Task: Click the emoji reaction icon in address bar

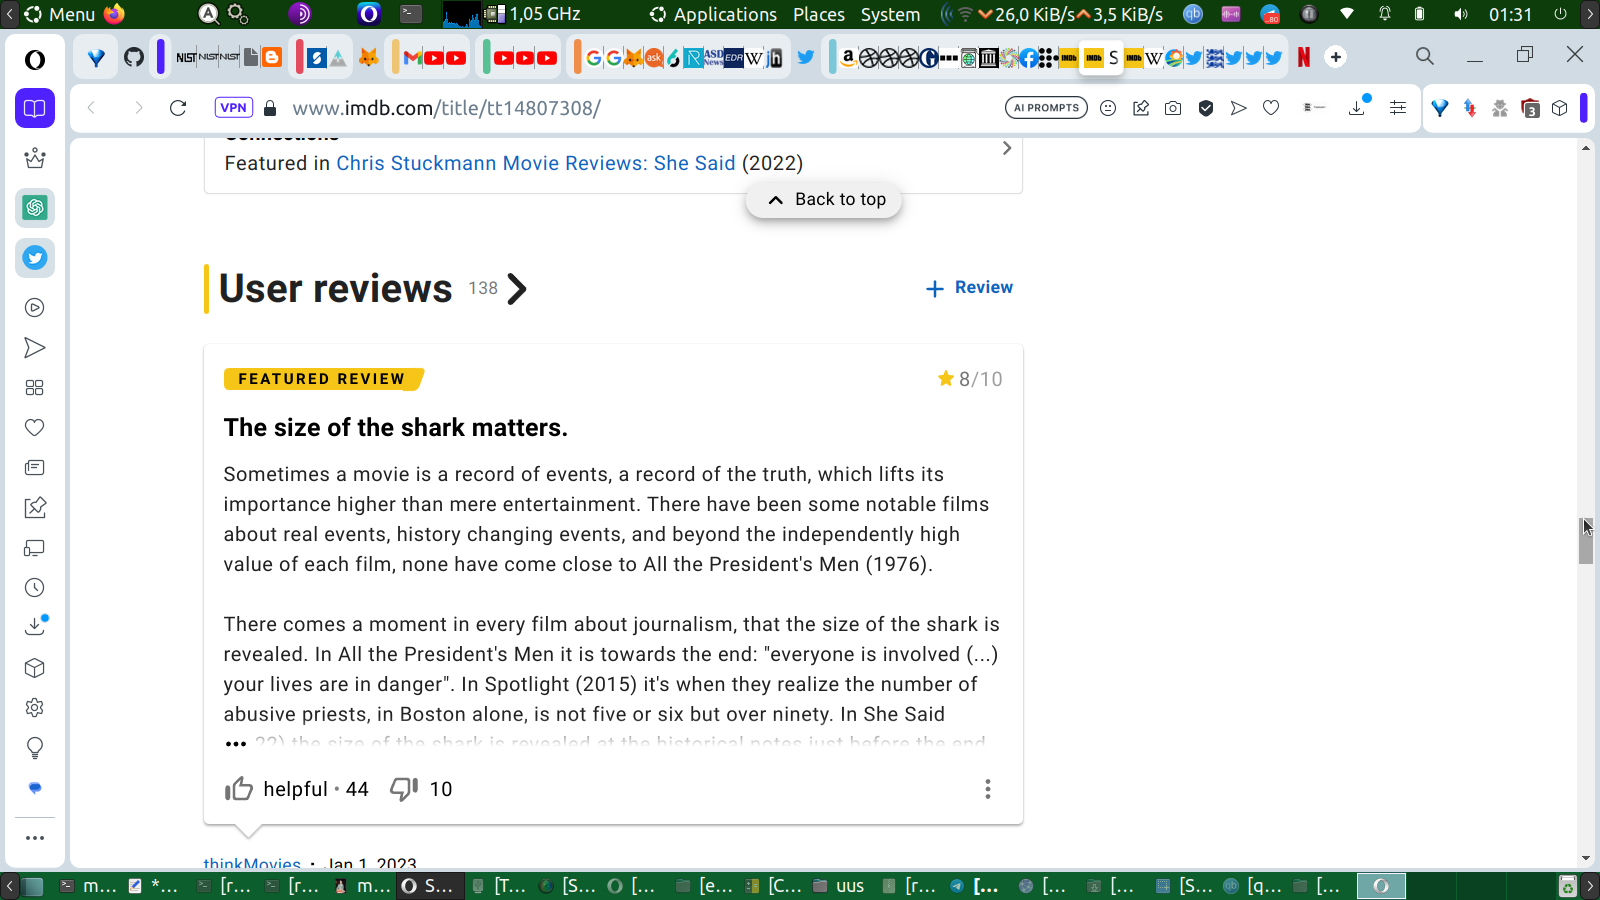Action: [x=1108, y=108]
